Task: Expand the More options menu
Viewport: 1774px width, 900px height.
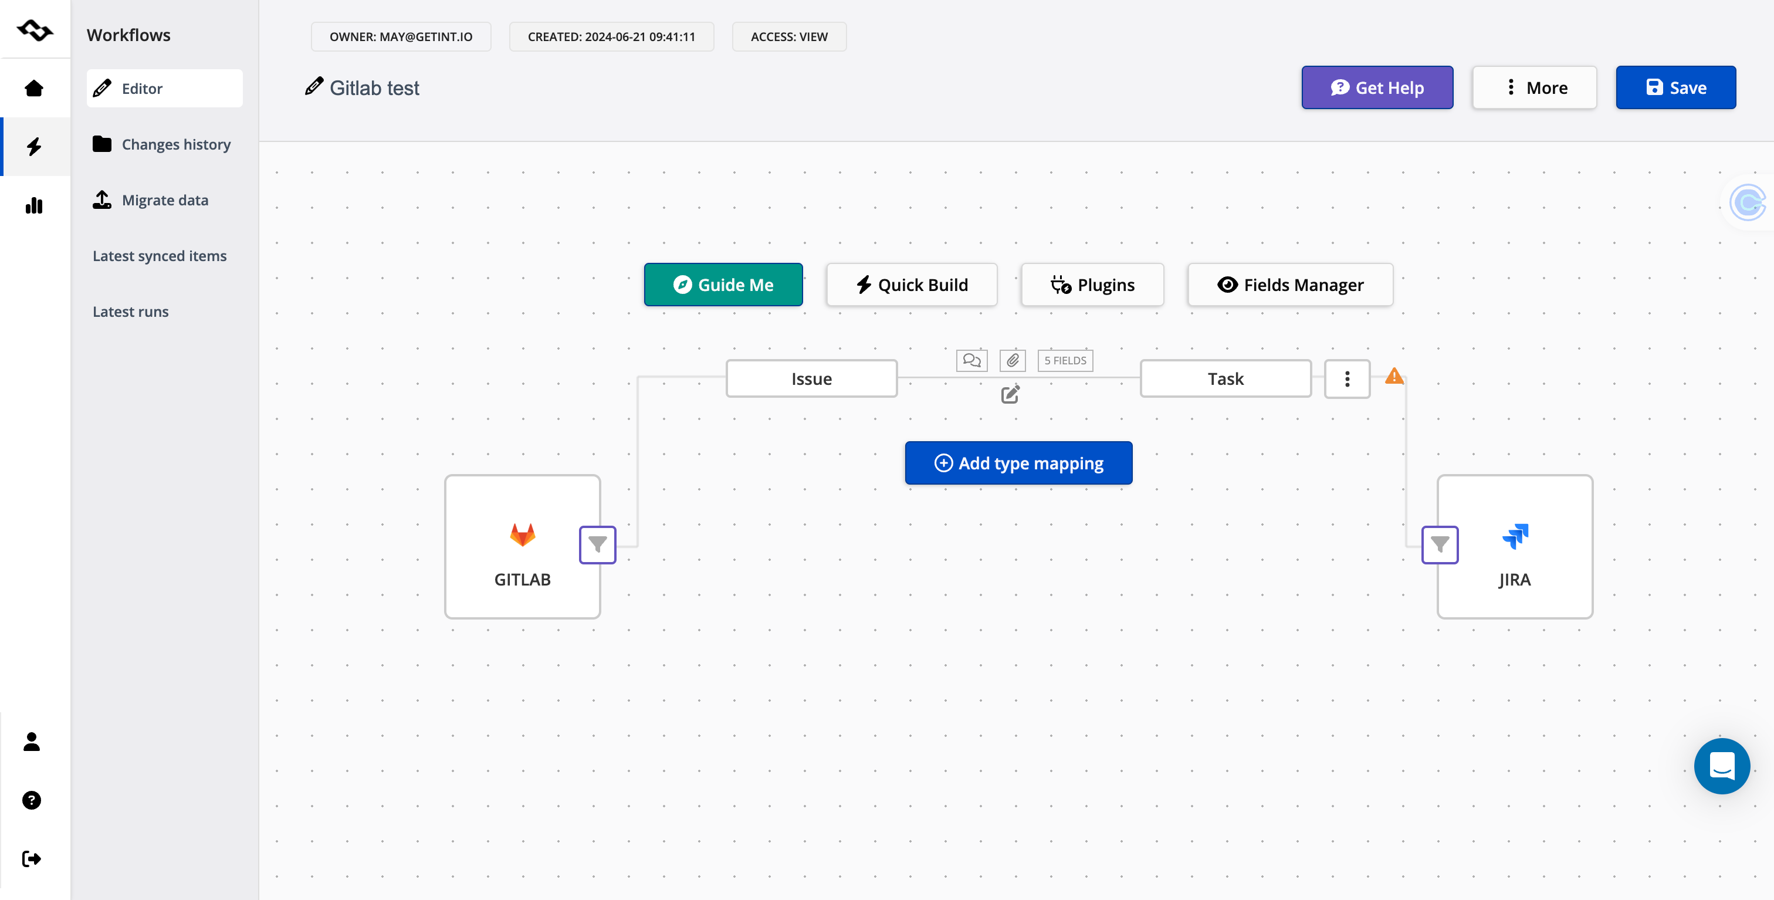Action: [1534, 88]
